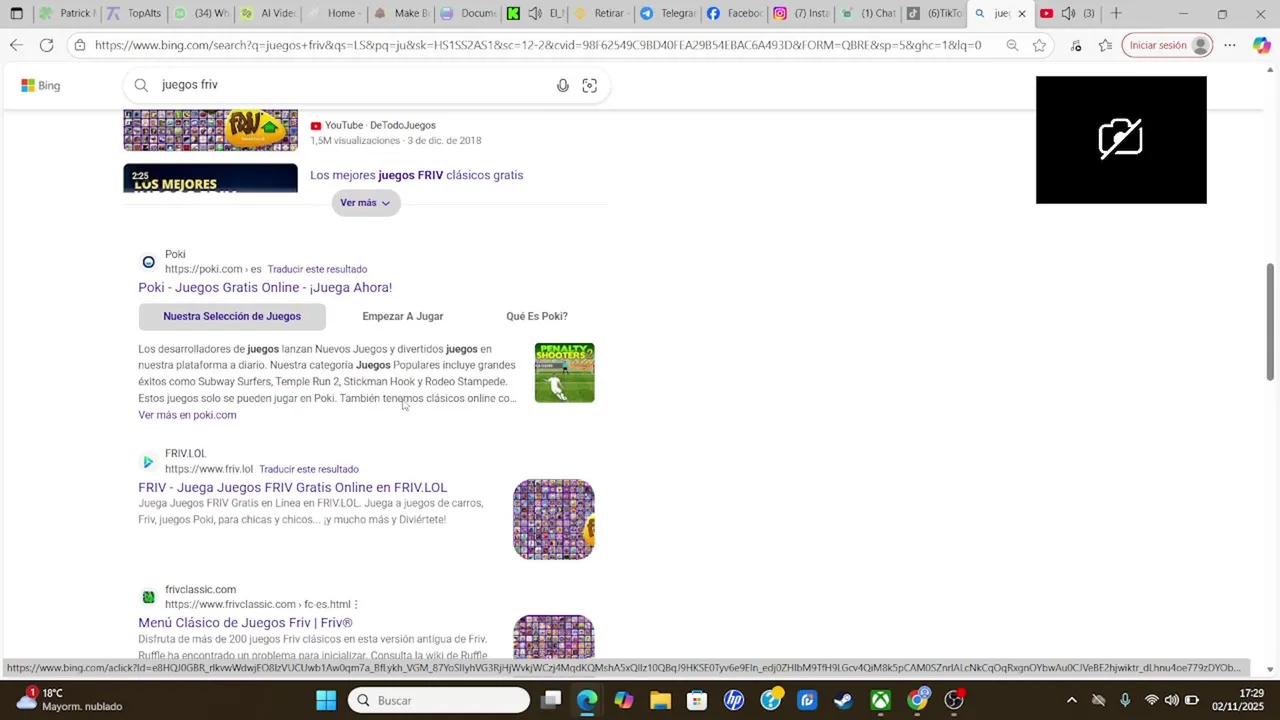Select Nuestra Selección de Juegos tab
Screen dimensions: 1280x720
[232, 317]
